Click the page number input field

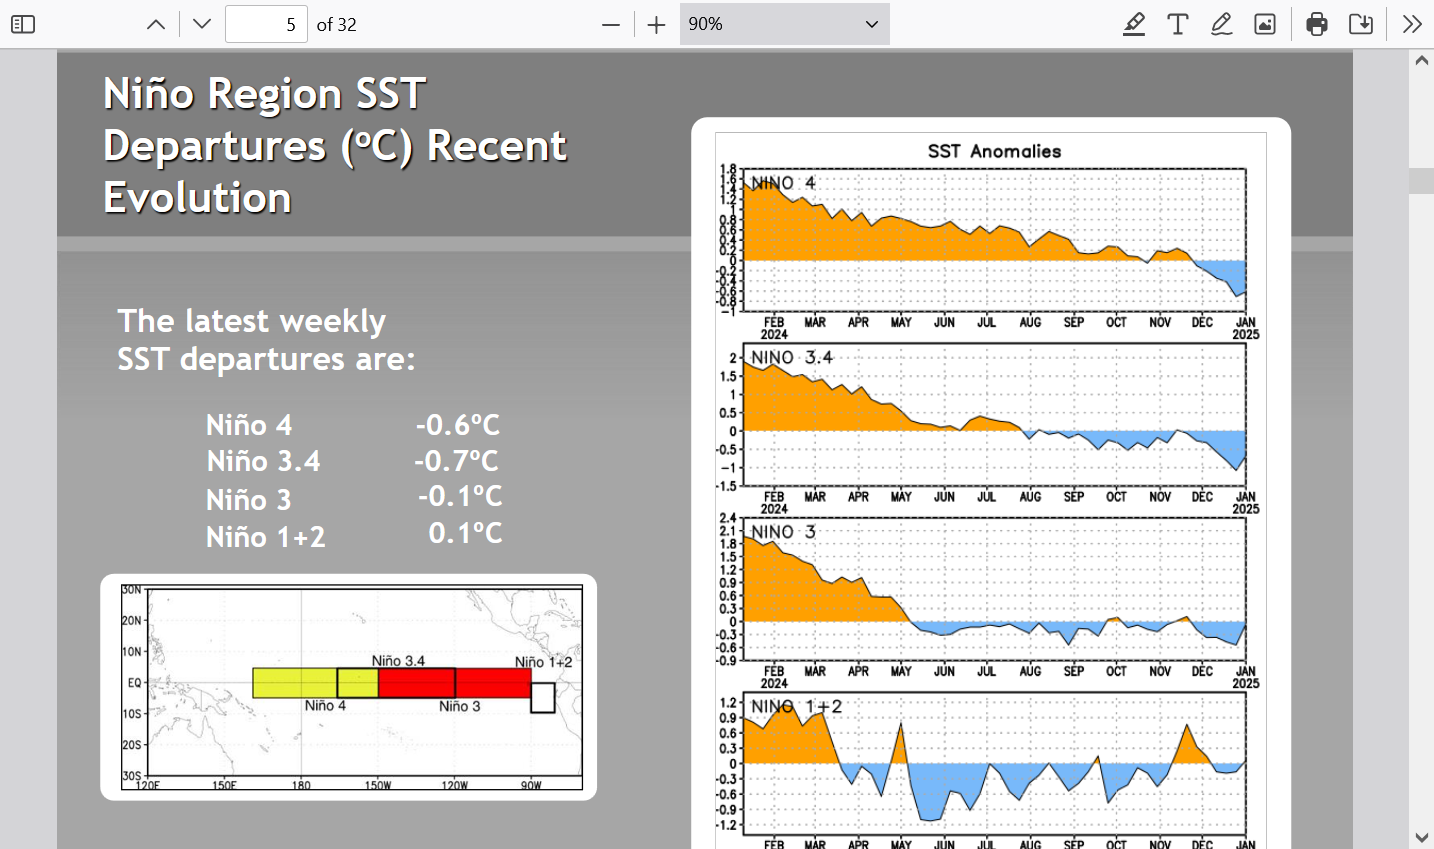click(x=266, y=24)
